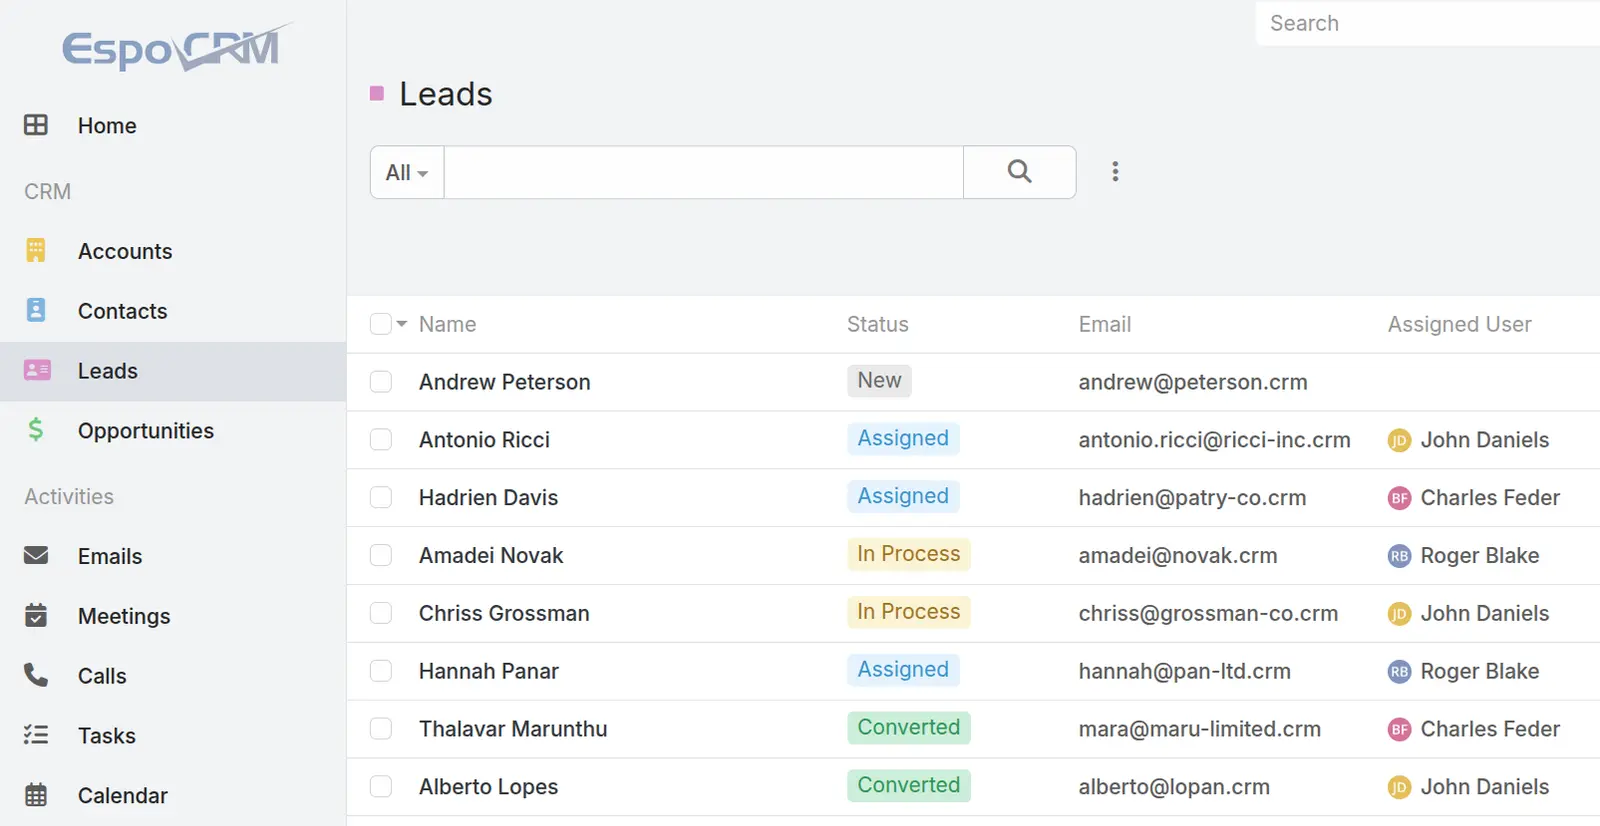Click In Process badge for Amadei Novak
This screenshot has height=826, width=1600.
pos(908,554)
